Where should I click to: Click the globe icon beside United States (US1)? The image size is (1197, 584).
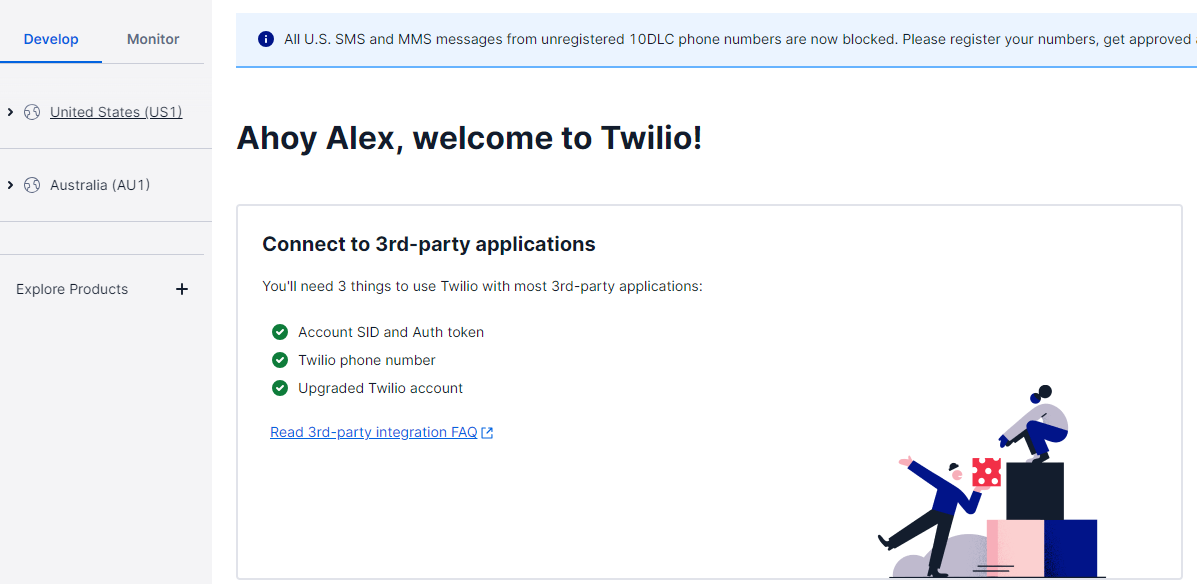(32, 112)
